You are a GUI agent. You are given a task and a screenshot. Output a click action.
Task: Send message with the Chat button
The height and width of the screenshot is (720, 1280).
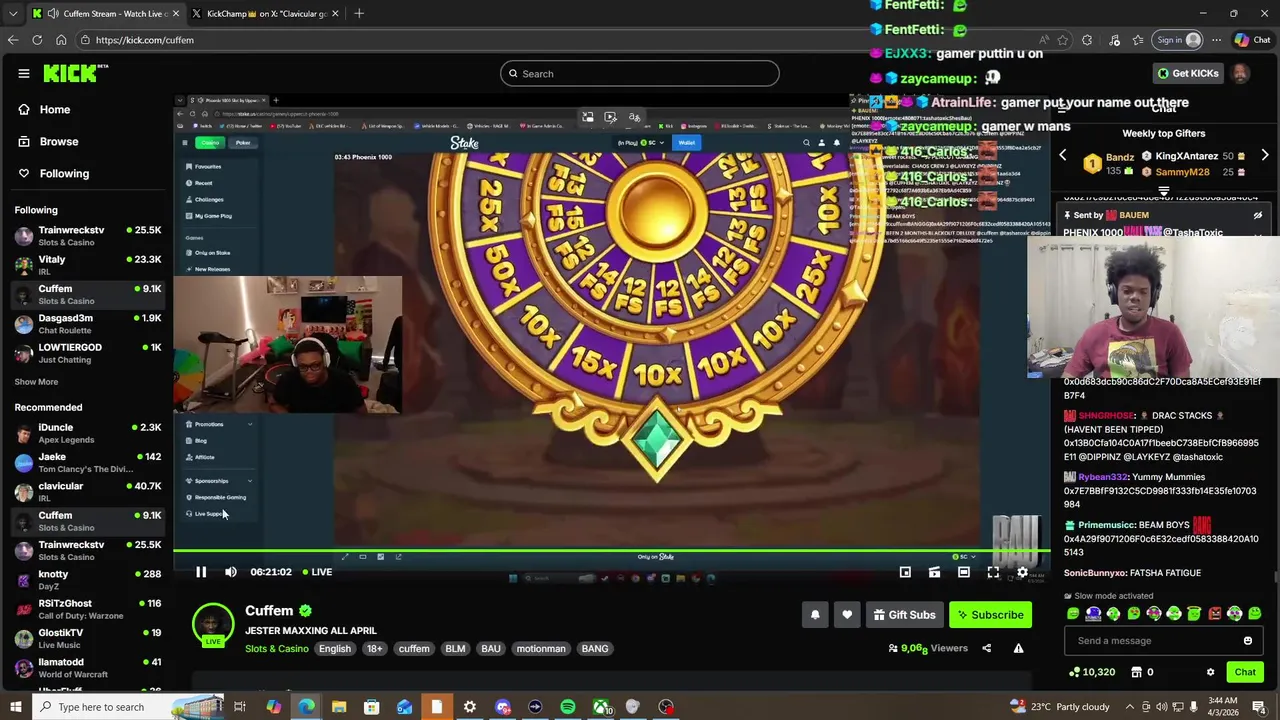tap(1245, 672)
